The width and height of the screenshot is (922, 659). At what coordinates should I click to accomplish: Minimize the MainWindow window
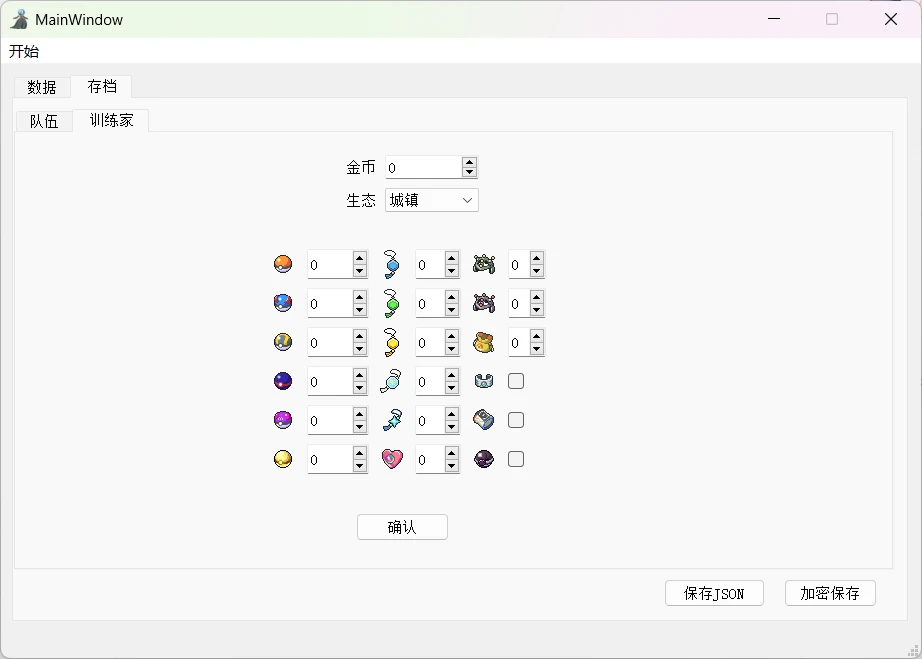(774, 19)
